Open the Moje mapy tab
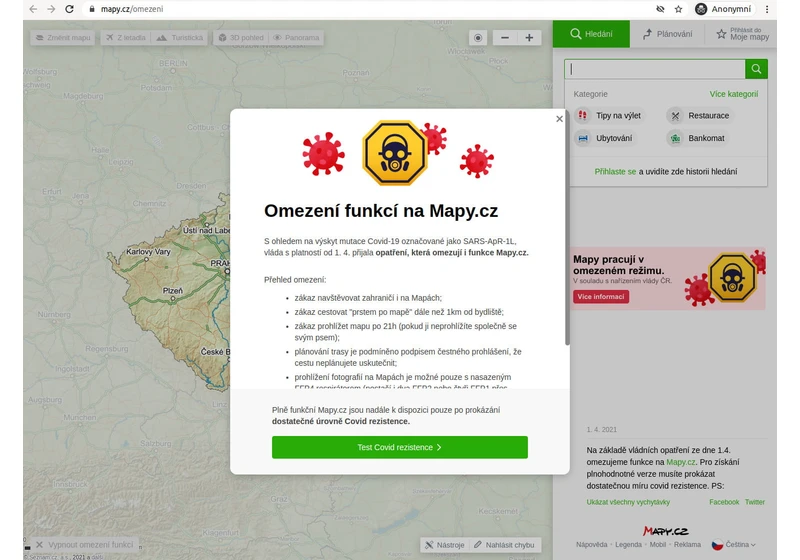 point(742,34)
